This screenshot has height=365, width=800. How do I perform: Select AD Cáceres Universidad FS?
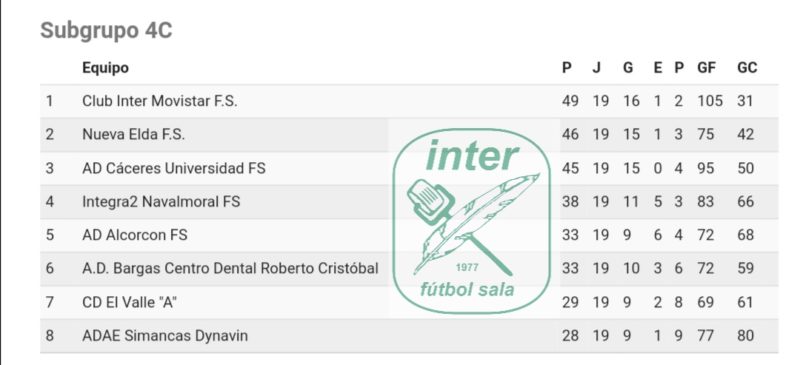click(174, 168)
